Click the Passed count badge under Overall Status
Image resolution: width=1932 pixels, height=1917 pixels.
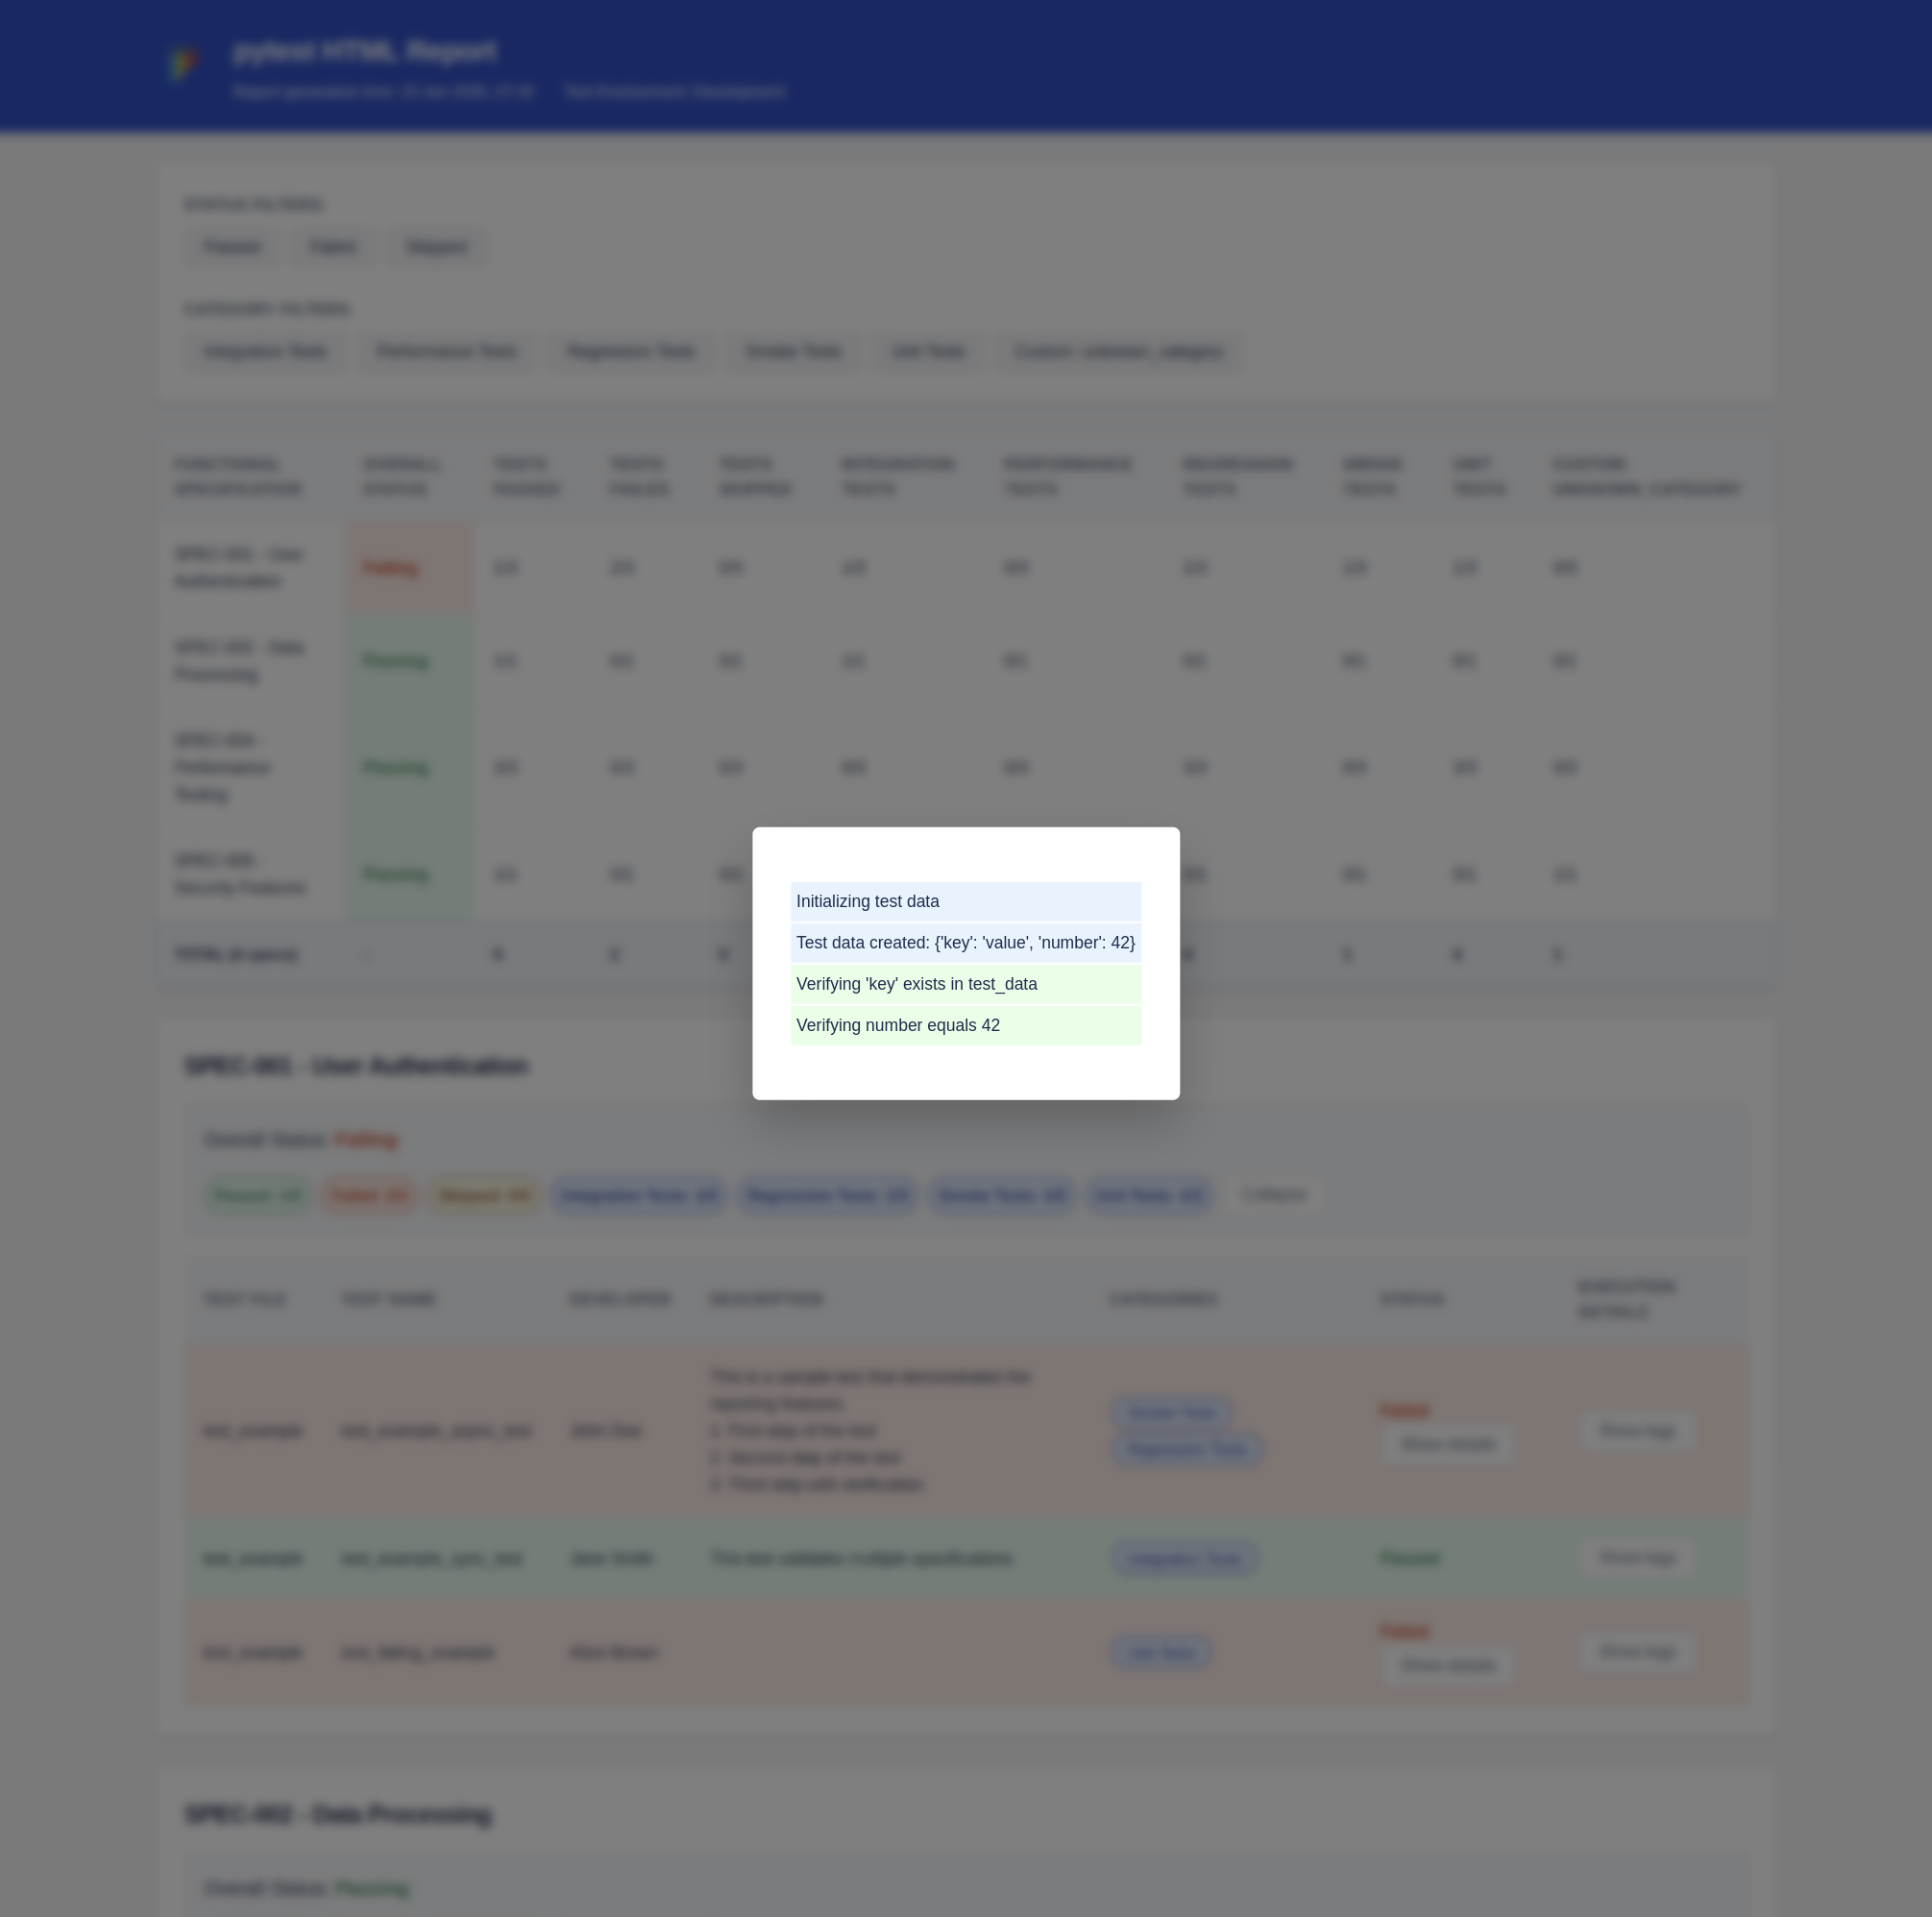(256, 1194)
